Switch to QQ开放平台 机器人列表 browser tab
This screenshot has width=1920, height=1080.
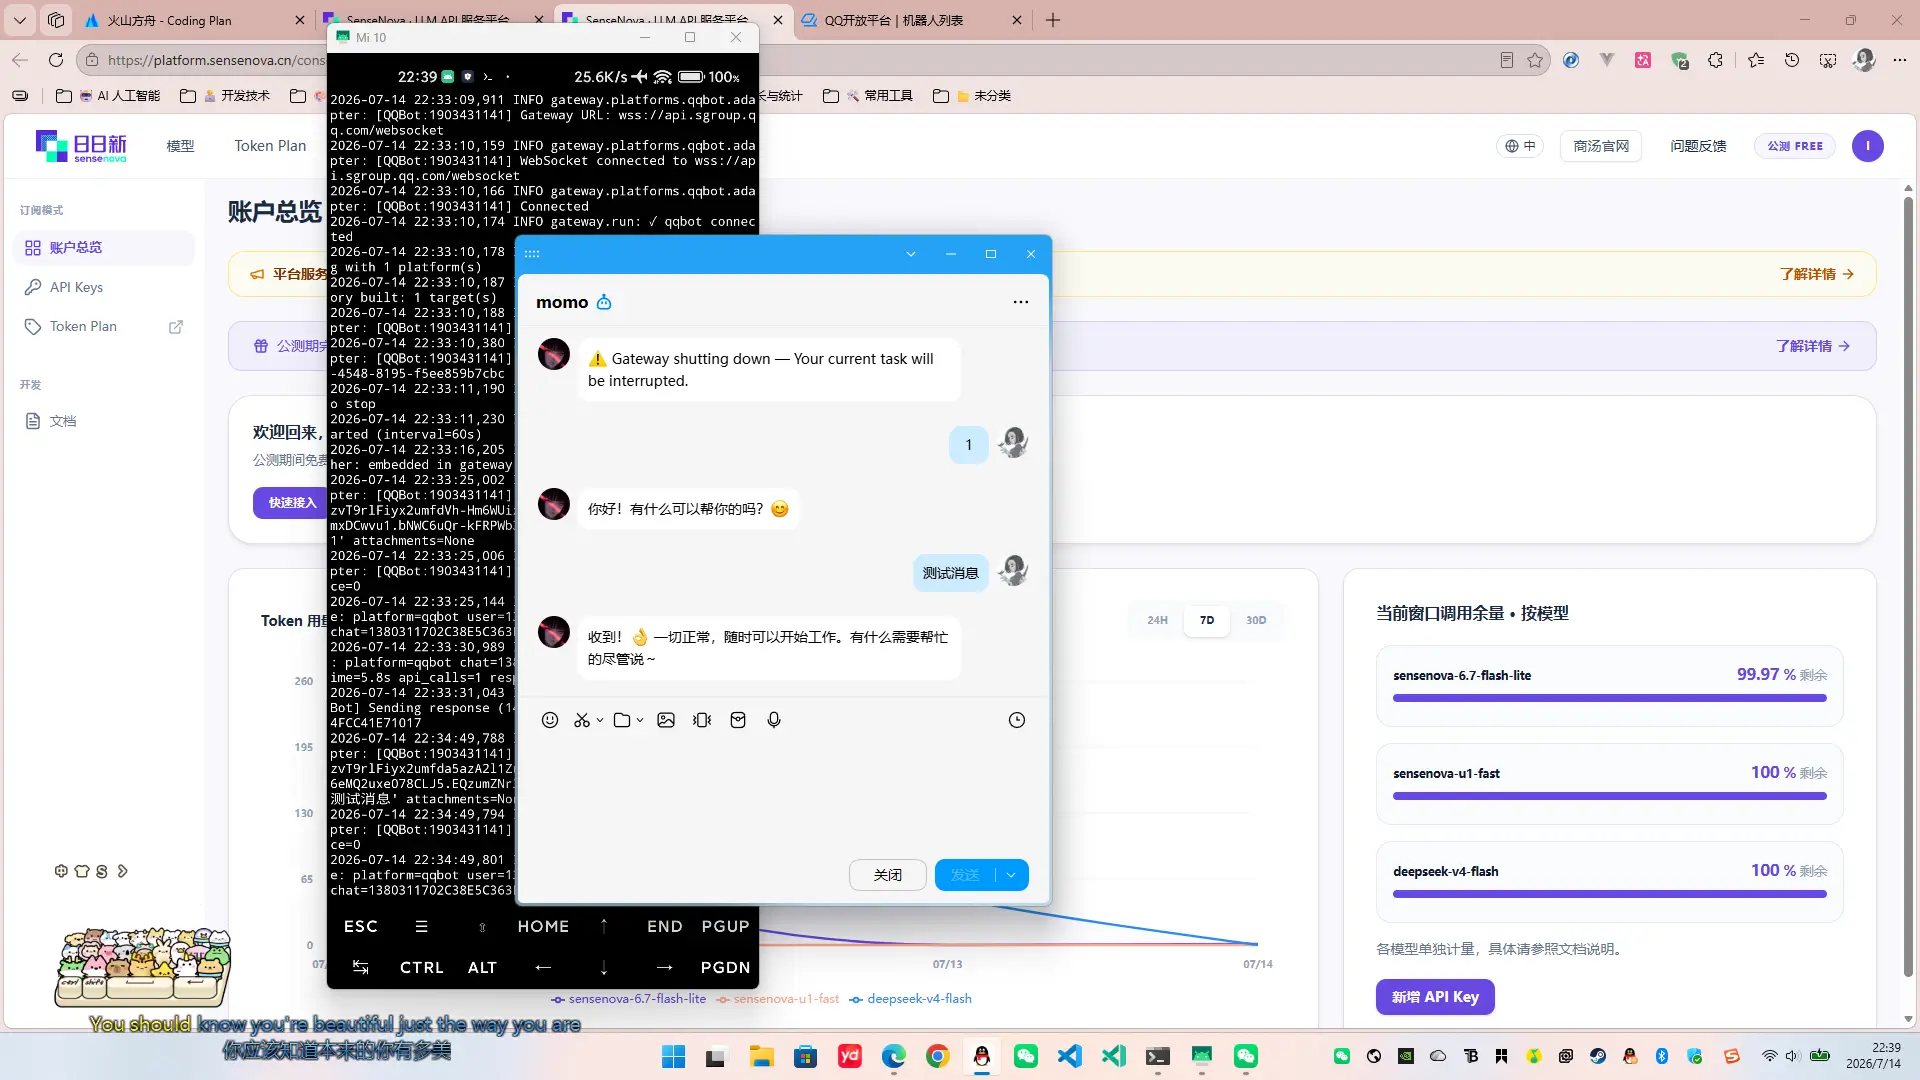pos(912,20)
